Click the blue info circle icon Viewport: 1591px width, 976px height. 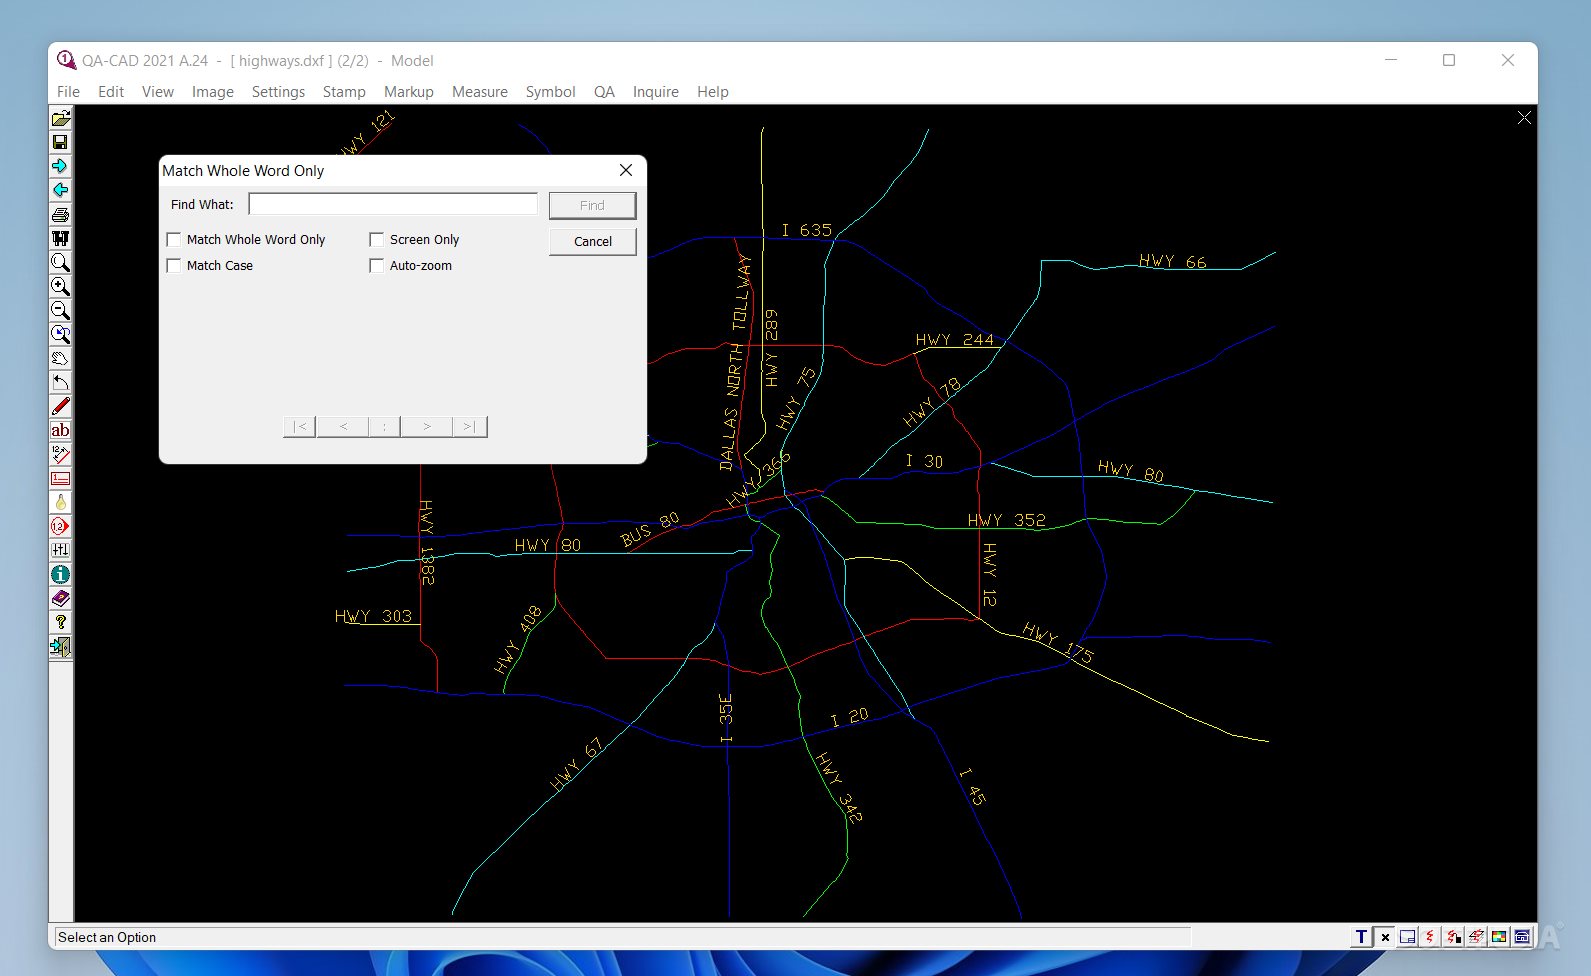point(60,574)
